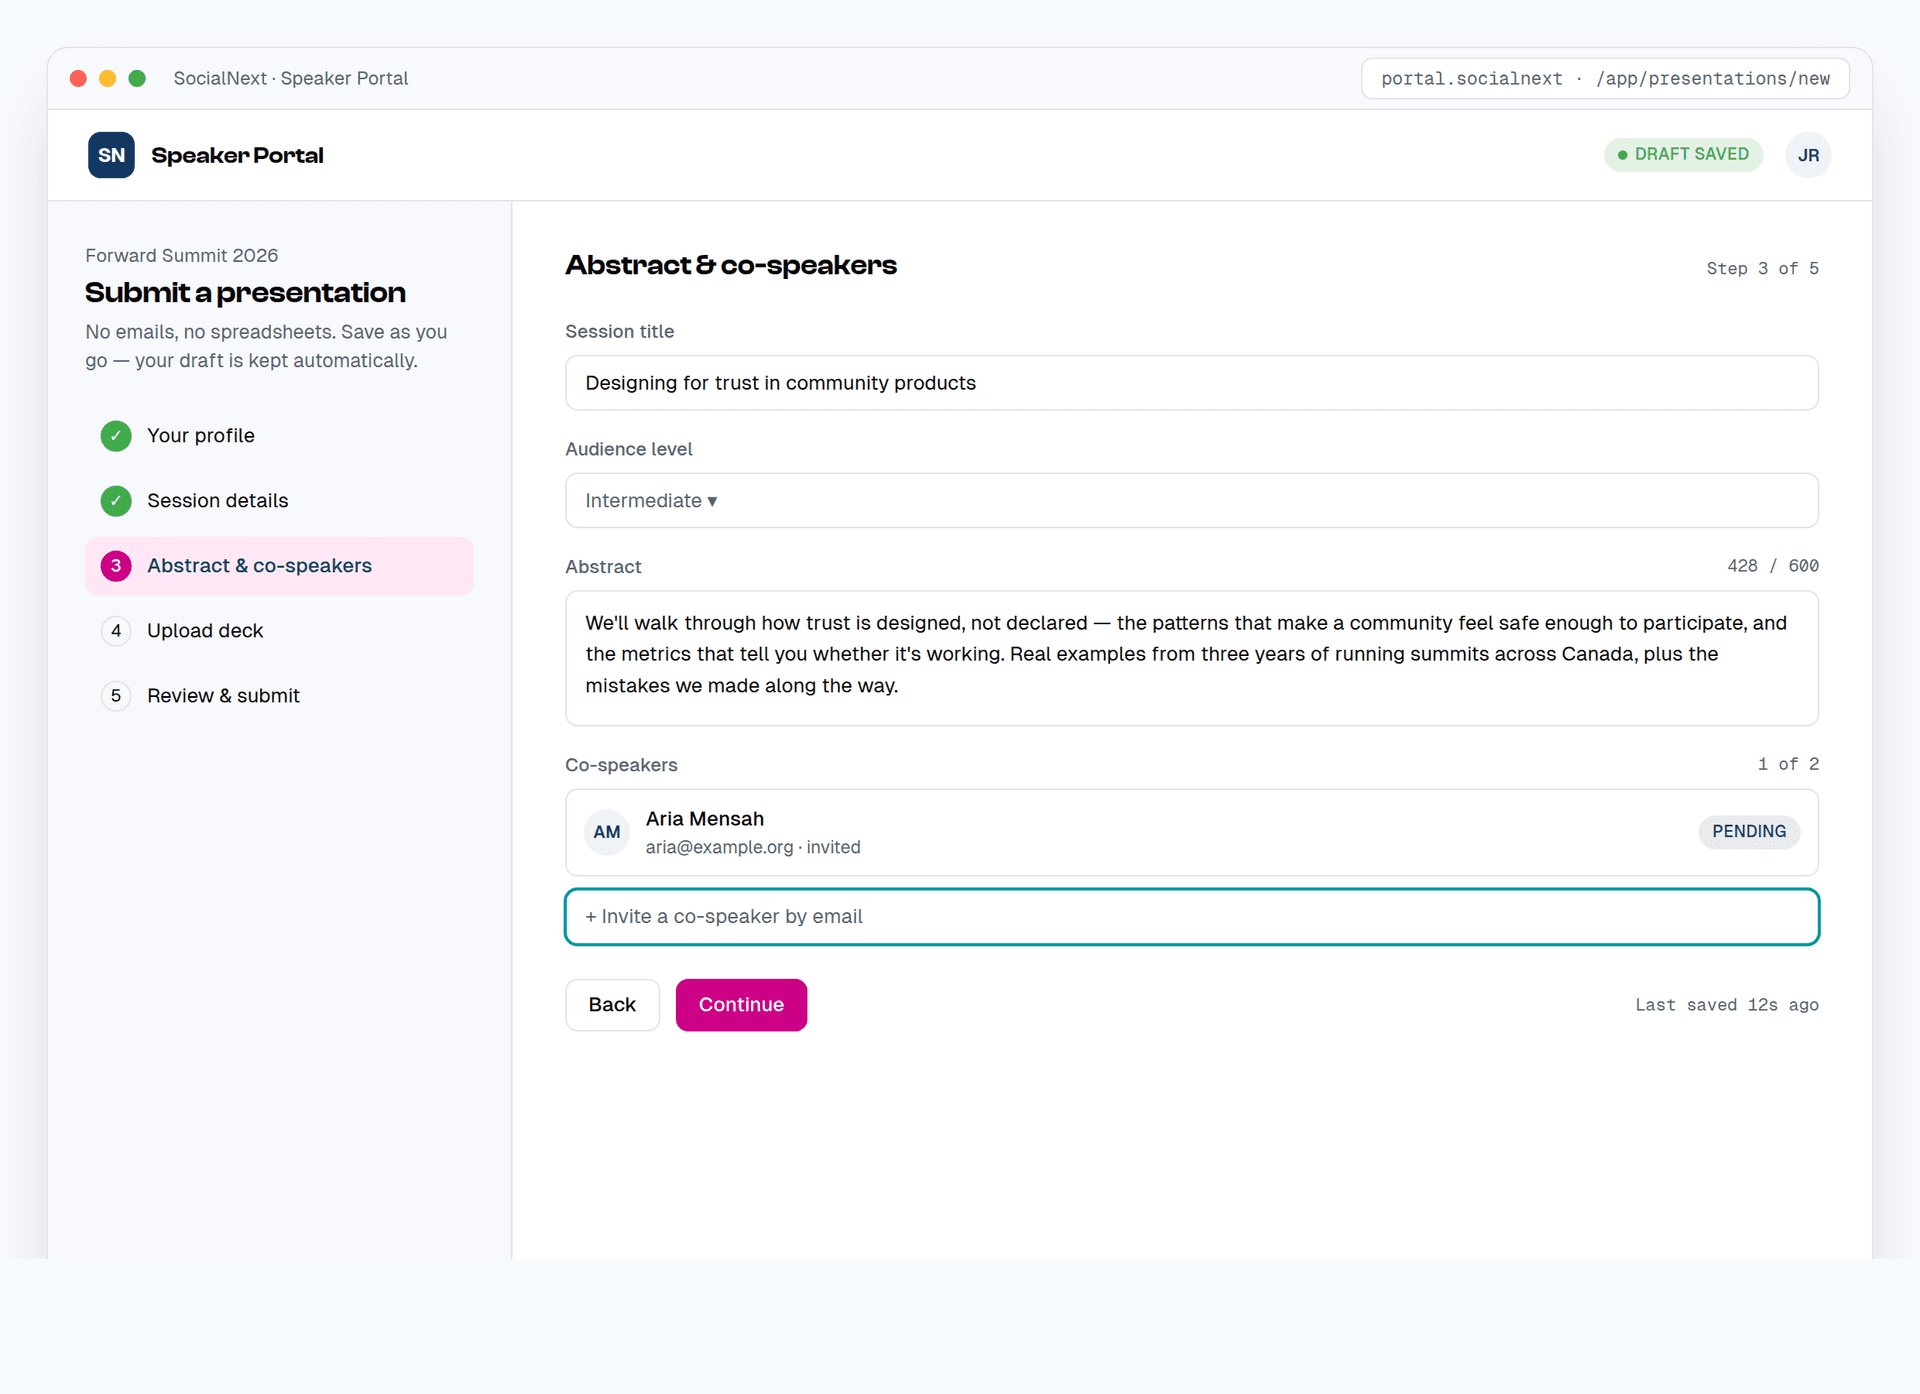Select the Abstract & co-speakers step
Viewport: 1920px width, 1394px height.
279,566
